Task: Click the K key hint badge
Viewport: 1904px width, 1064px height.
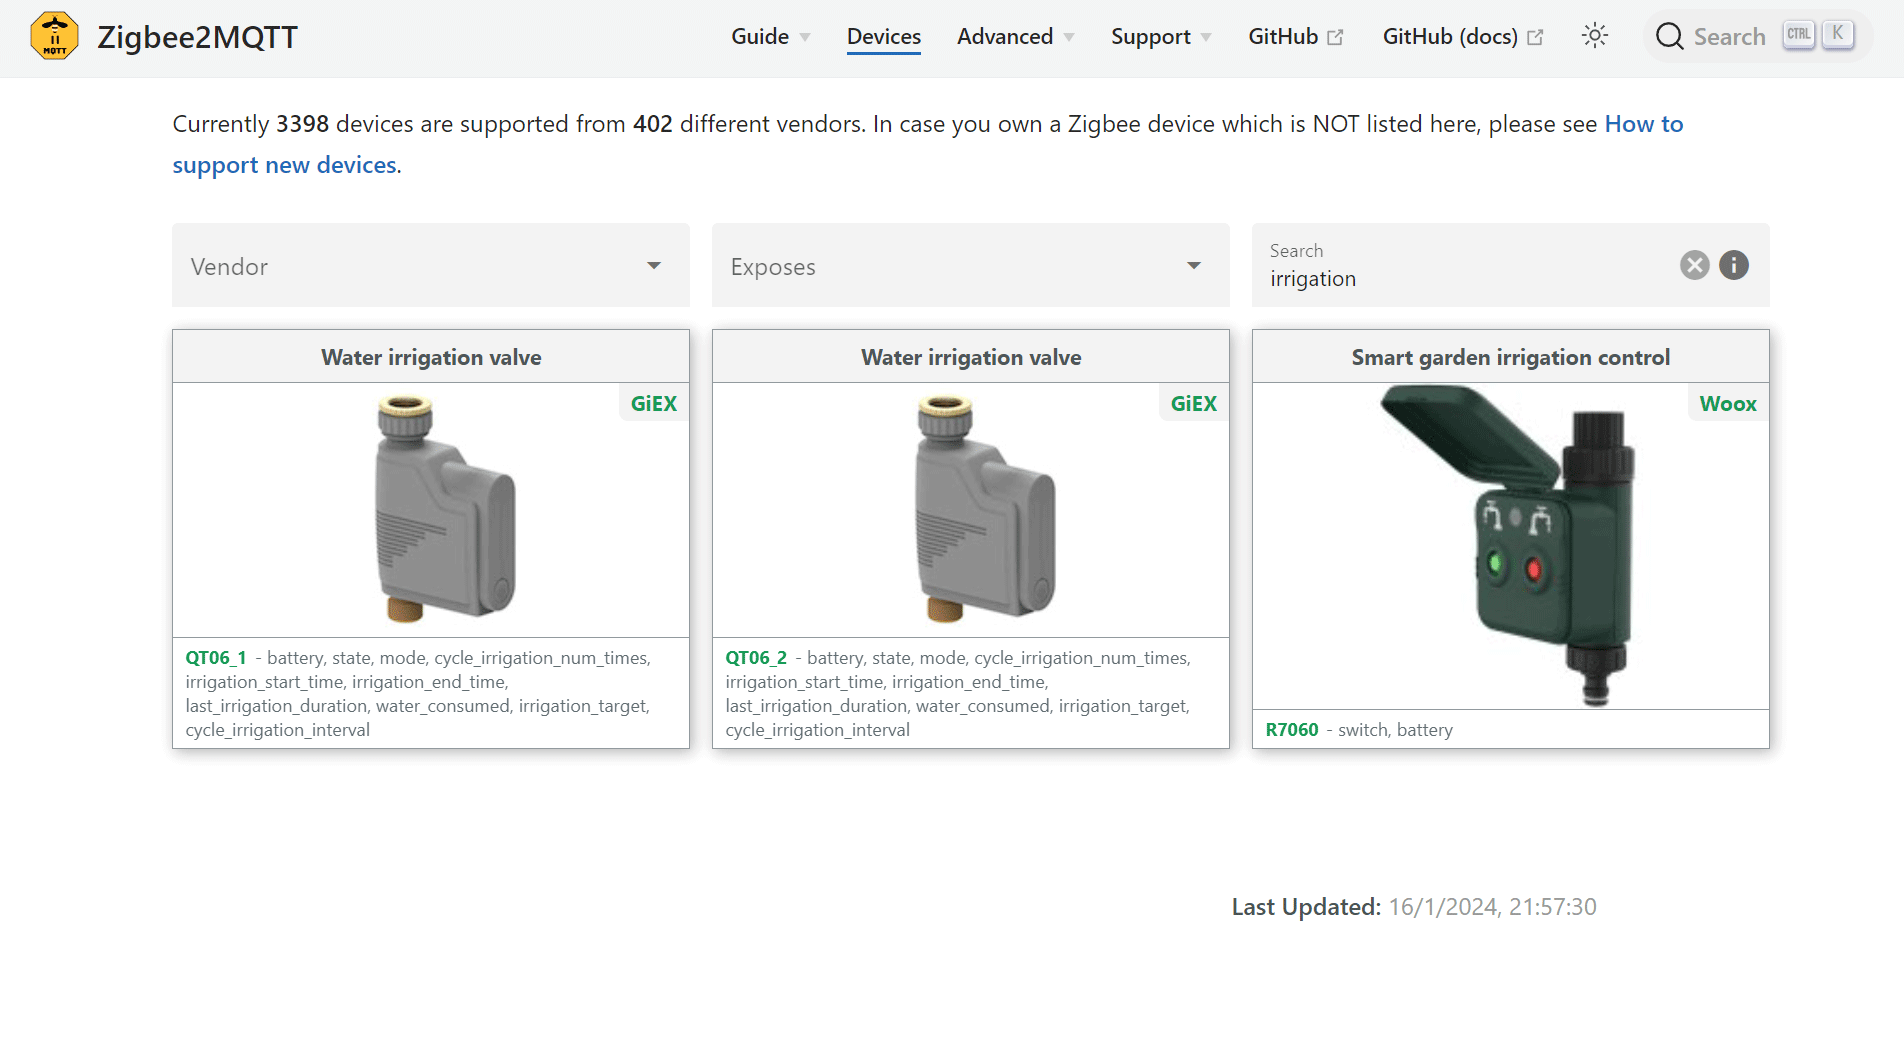Action: 1838,35
